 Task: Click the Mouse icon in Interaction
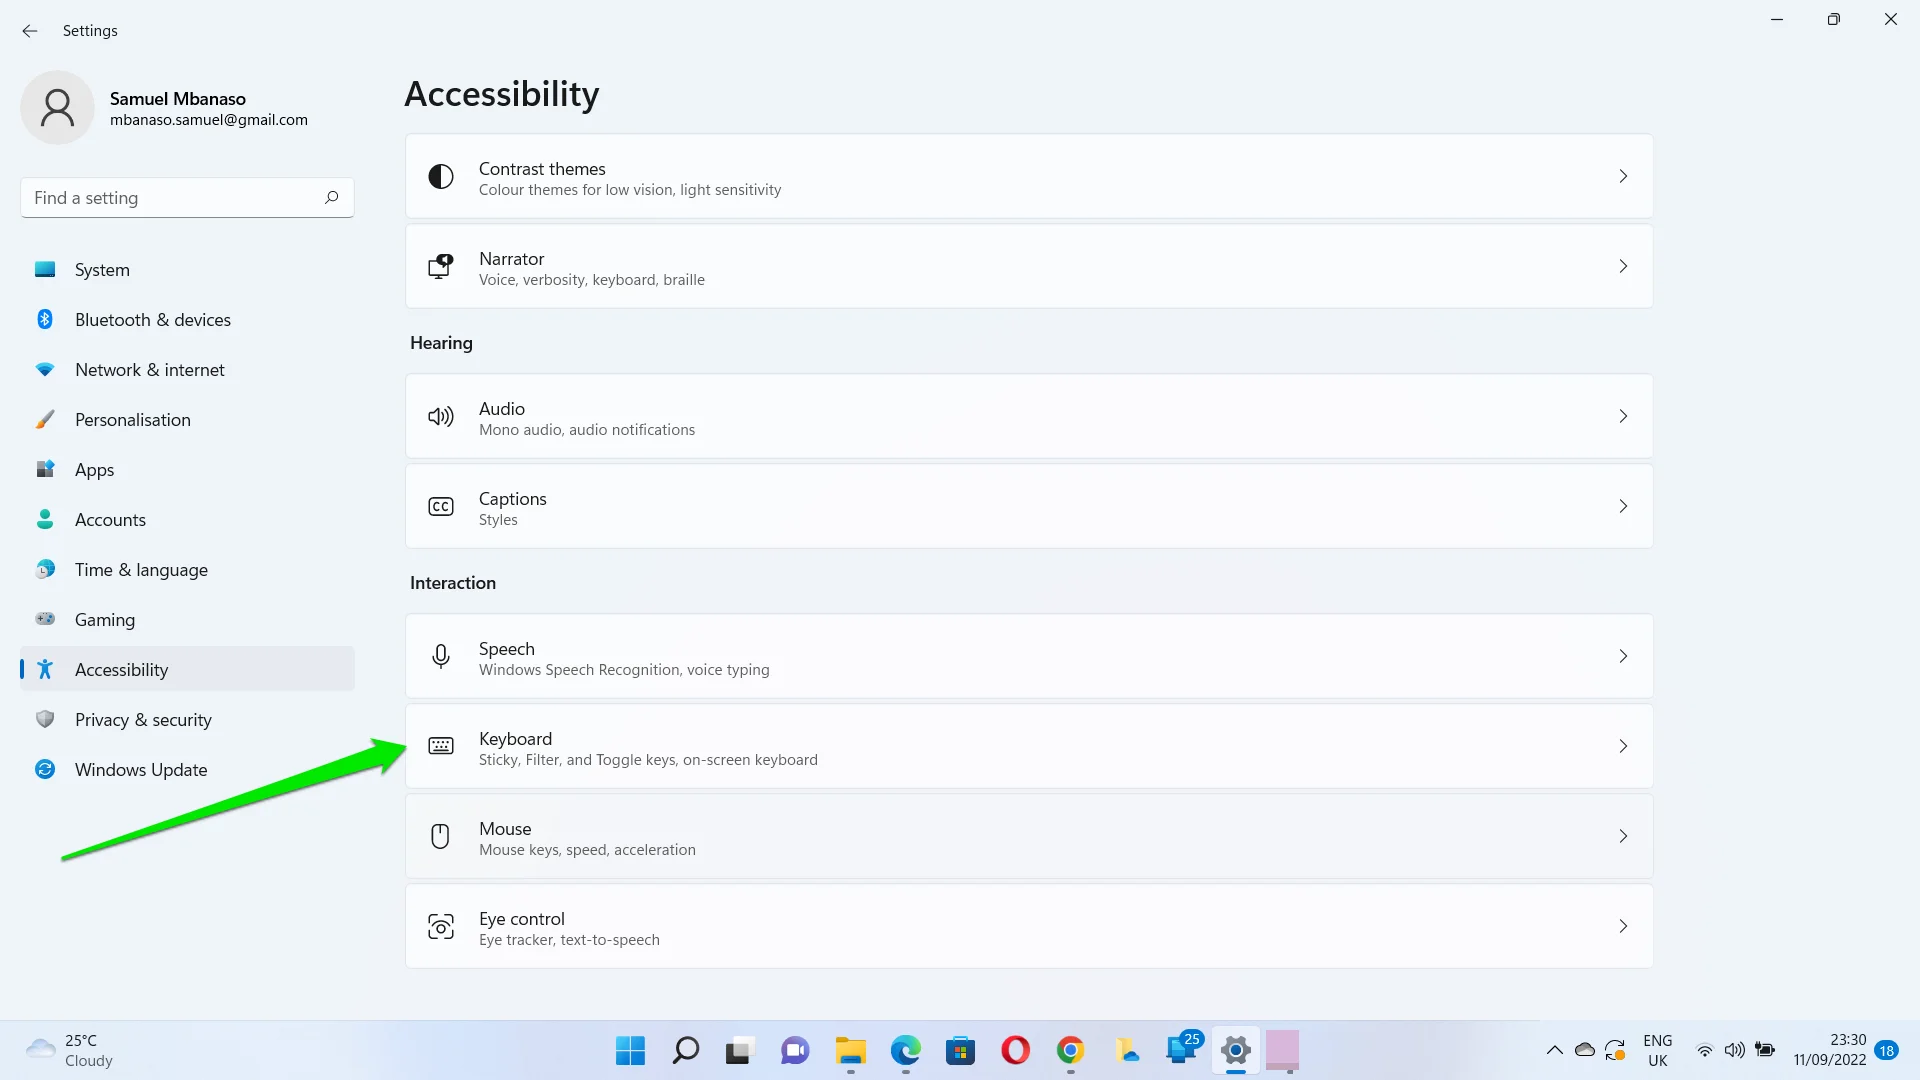click(441, 837)
